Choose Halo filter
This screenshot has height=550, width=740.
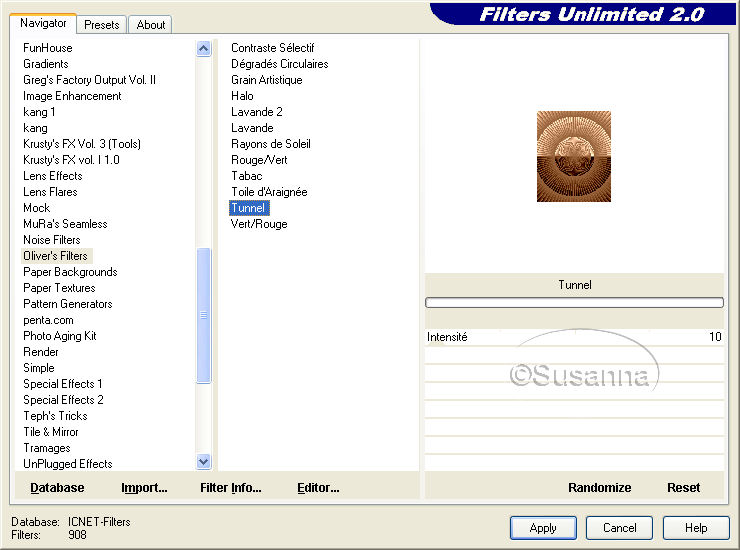(x=242, y=96)
